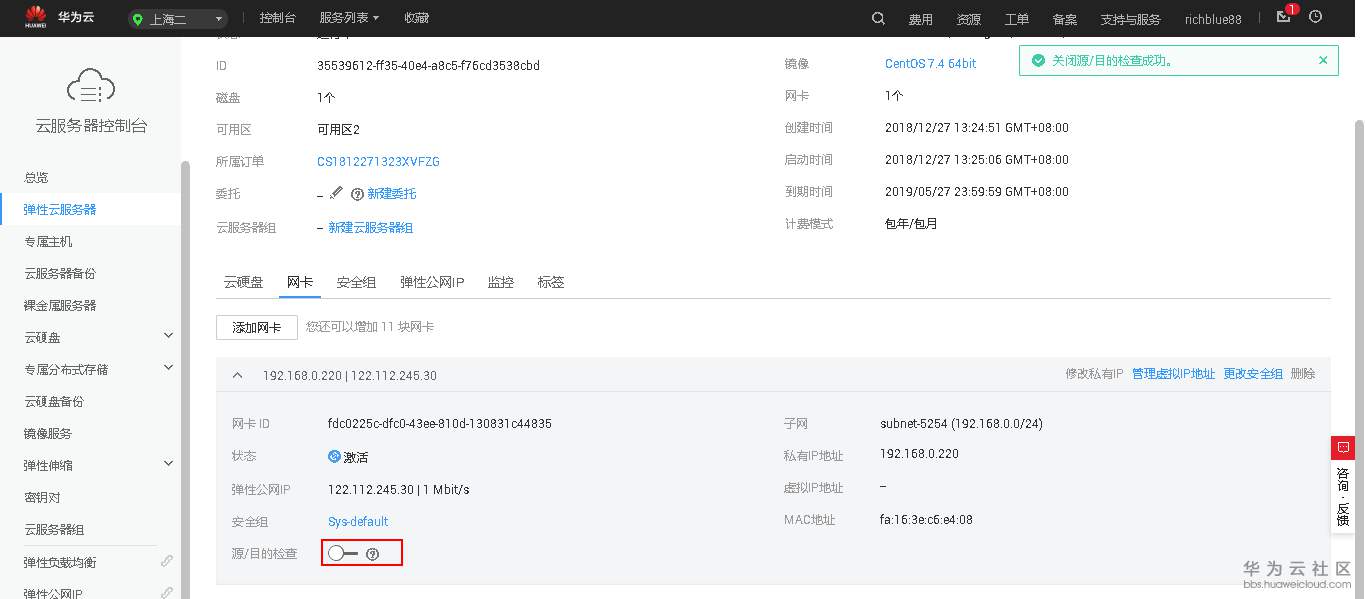Open 专属主机 in the sidebar
The height and width of the screenshot is (599, 1365).
point(48,241)
